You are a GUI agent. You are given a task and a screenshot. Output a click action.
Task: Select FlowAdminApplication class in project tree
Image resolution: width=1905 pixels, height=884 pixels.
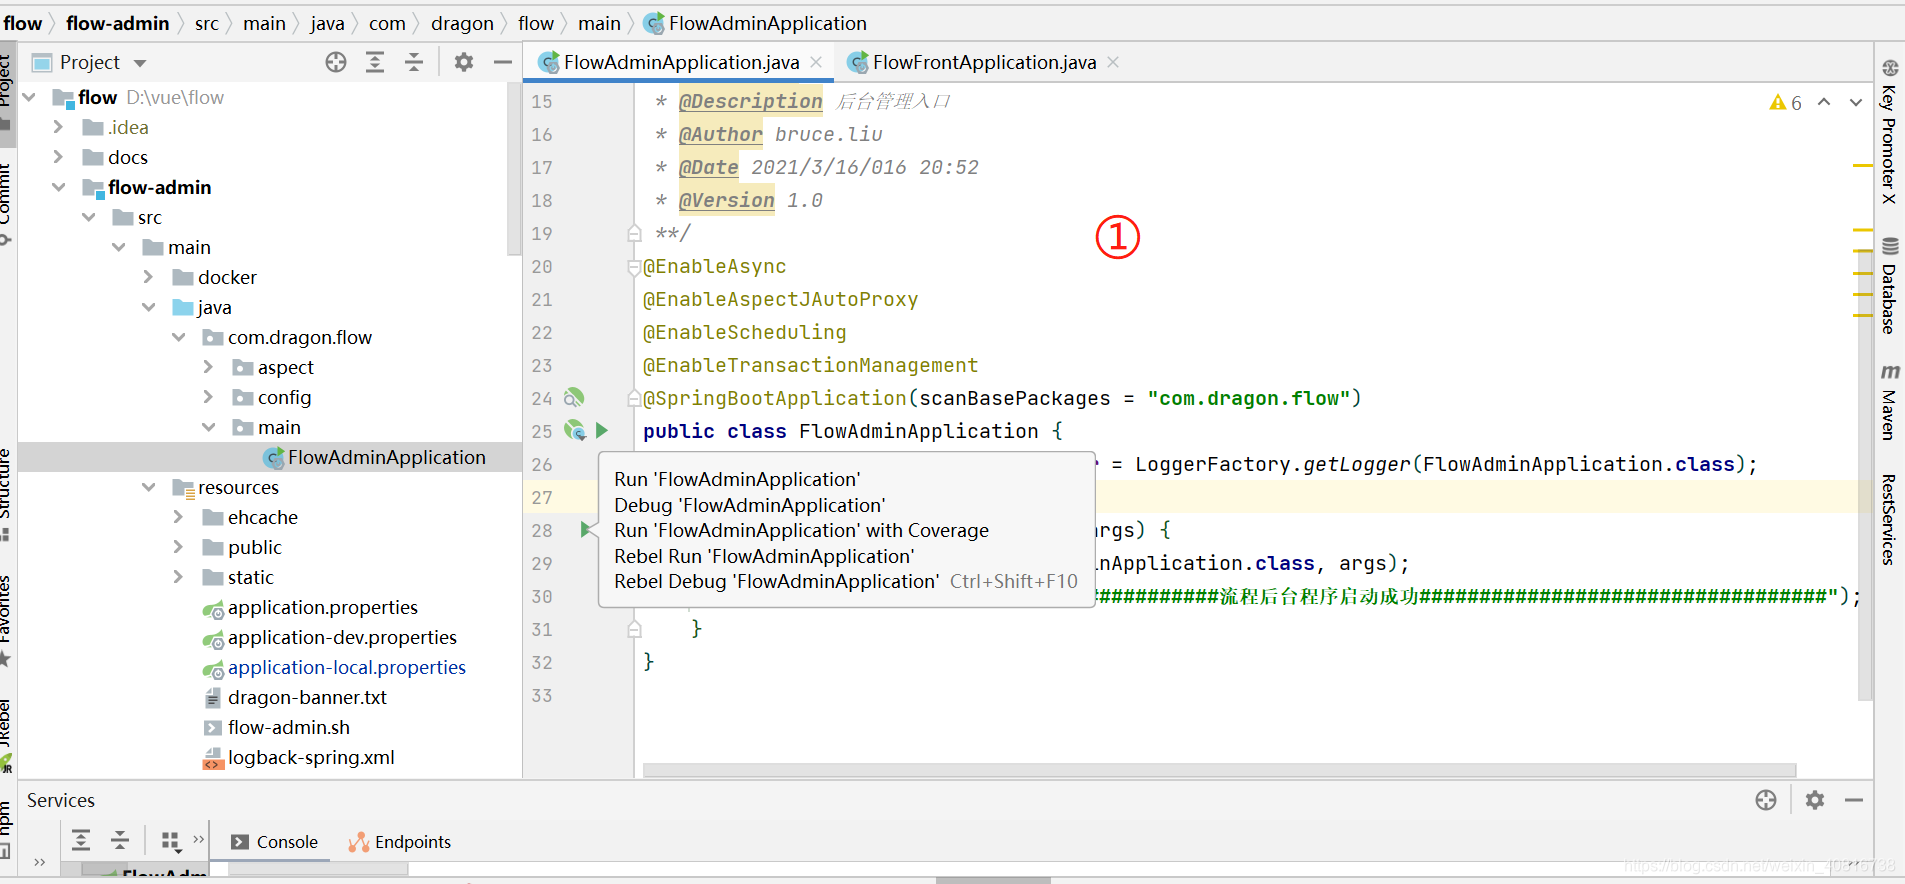click(x=386, y=457)
